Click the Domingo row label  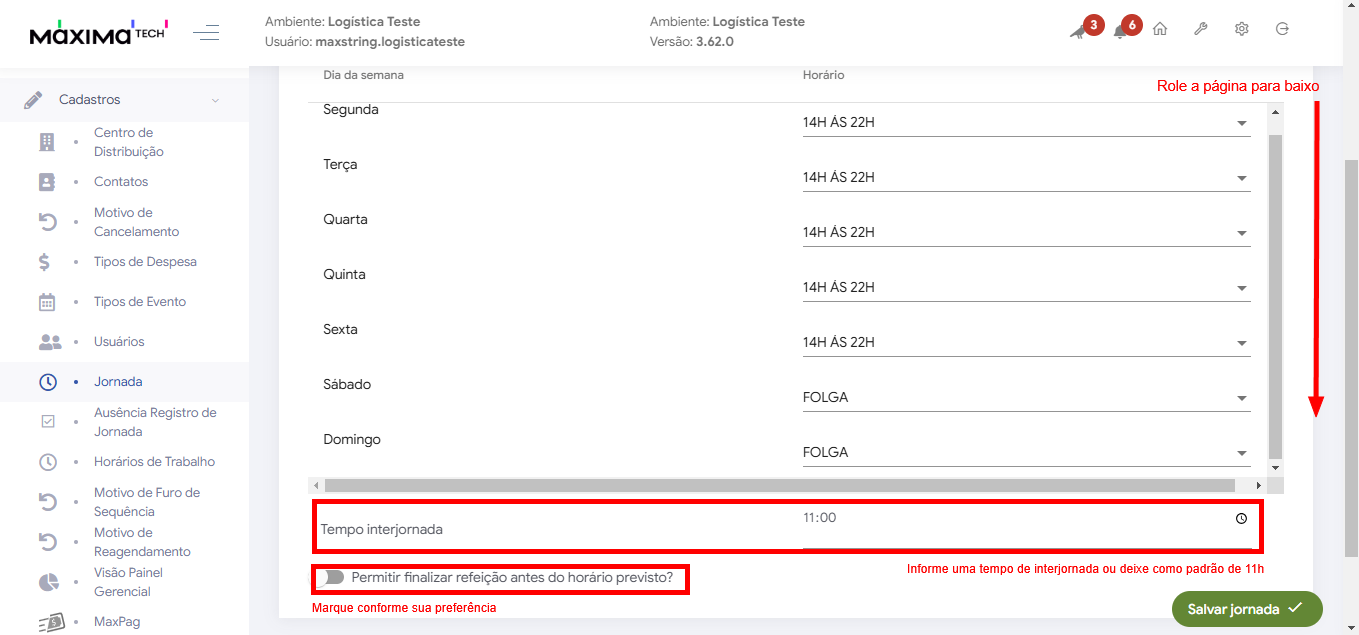coord(352,439)
